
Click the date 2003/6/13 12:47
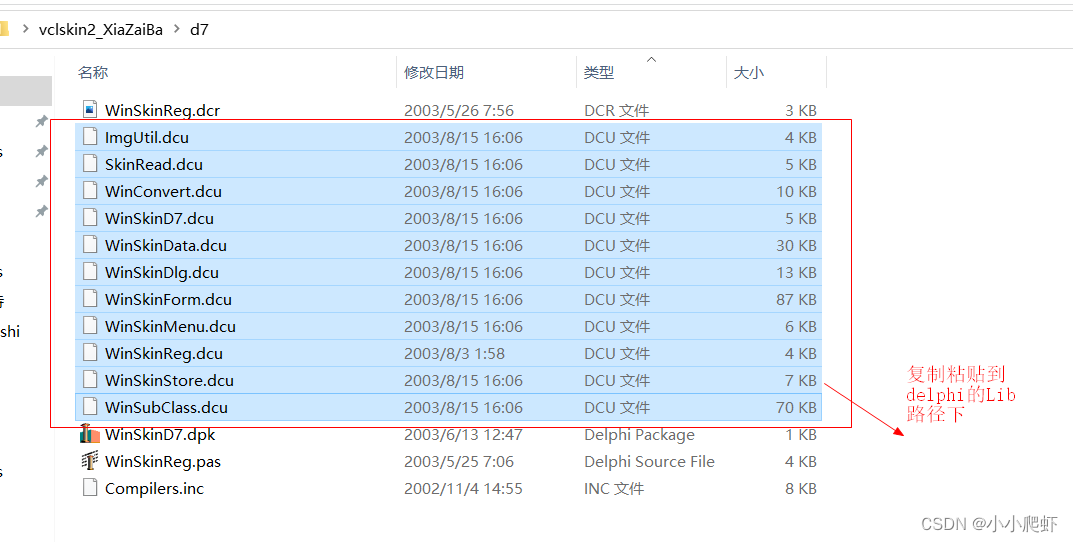[x=463, y=435]
